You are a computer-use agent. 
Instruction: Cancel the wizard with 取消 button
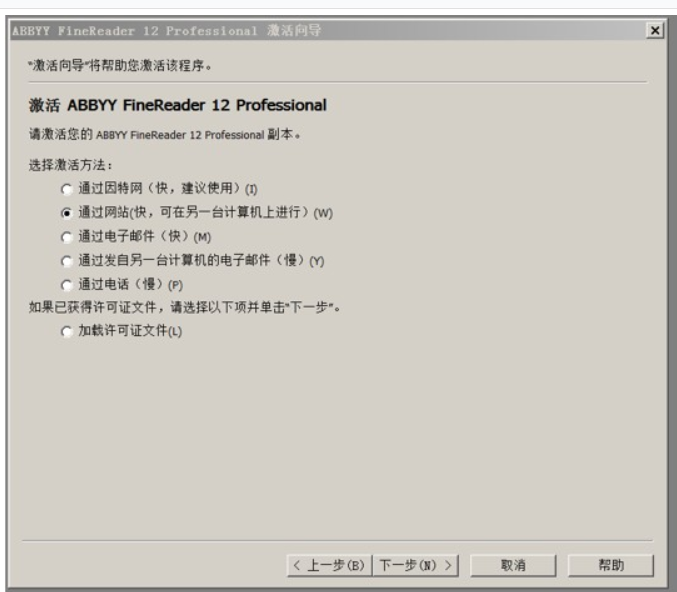point(513,565)
